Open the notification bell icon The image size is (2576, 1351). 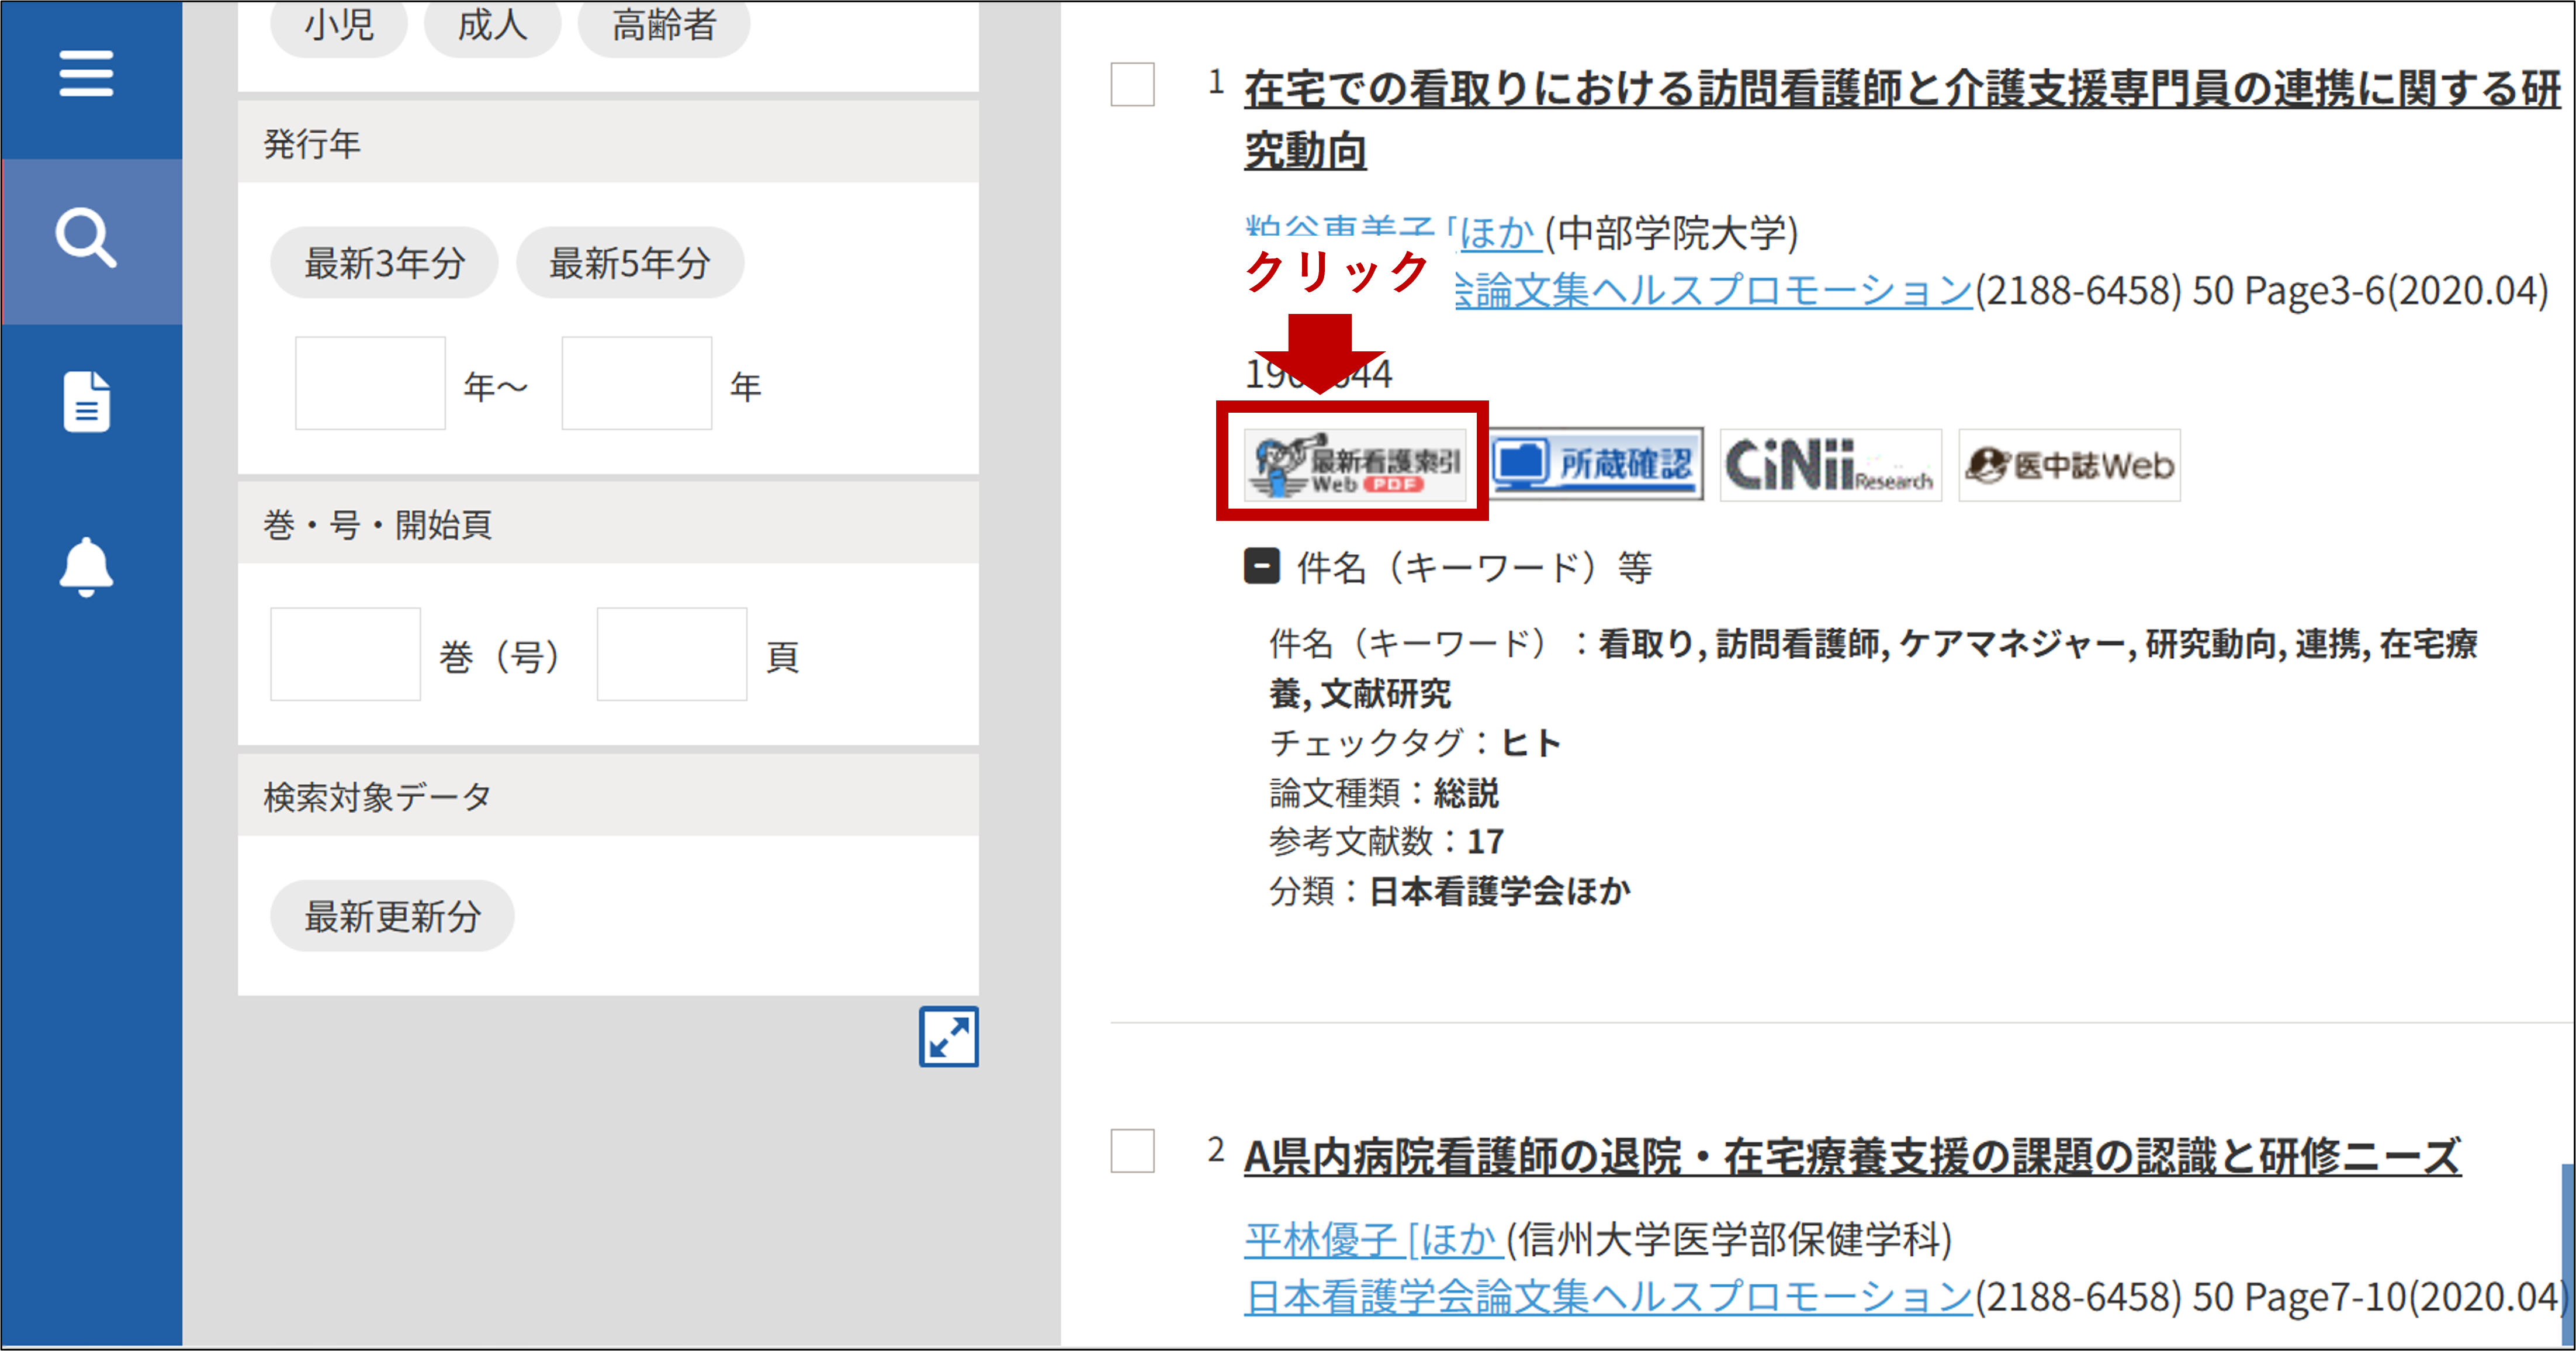point(86,566)
